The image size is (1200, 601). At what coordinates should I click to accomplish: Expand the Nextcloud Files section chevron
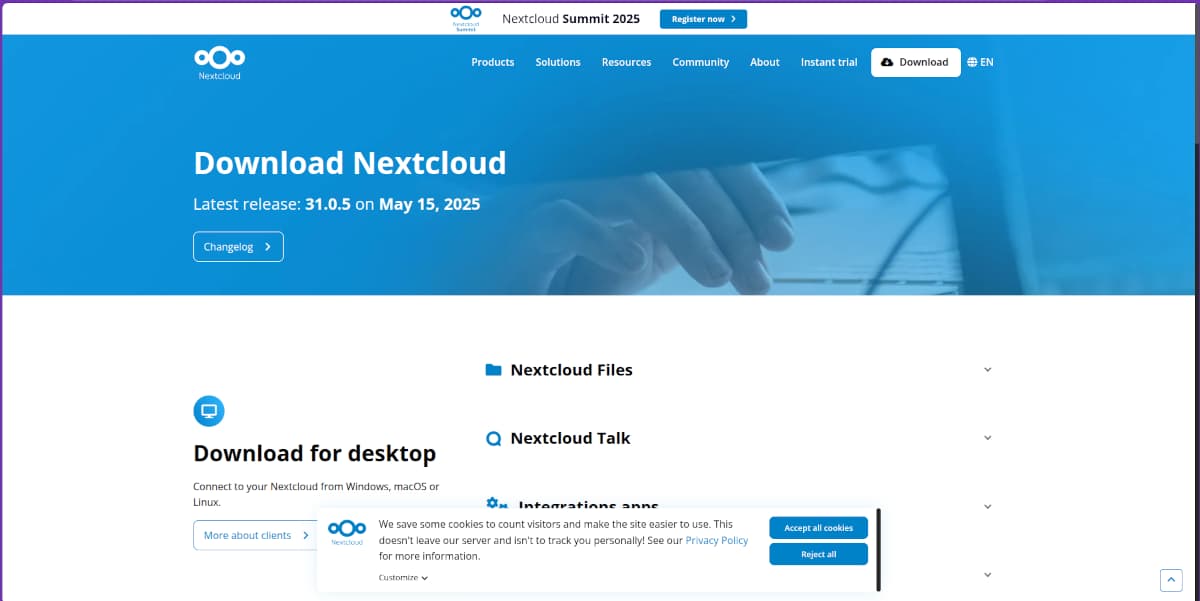tap(988, 370)
